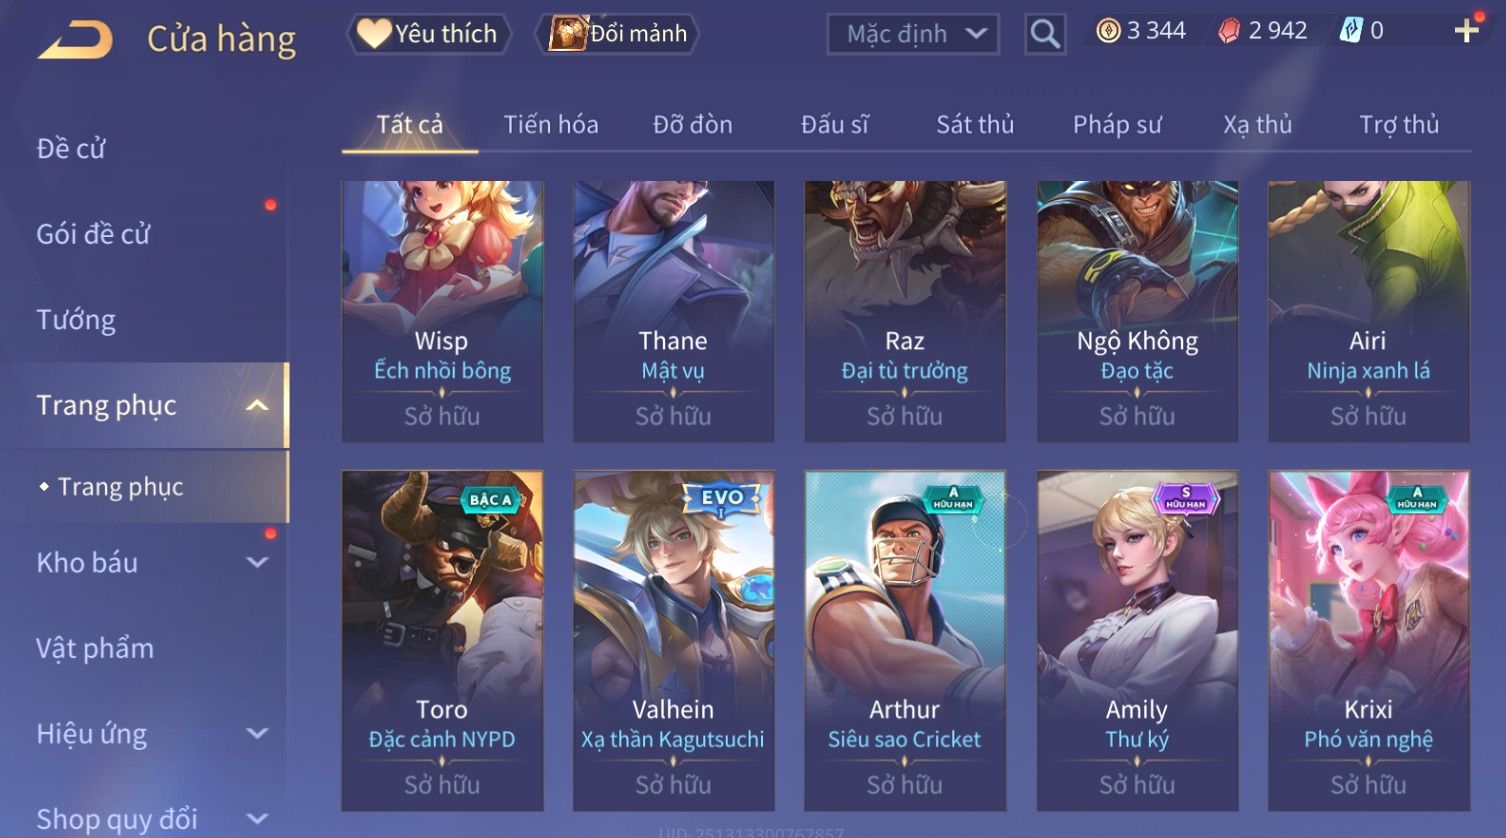Click the golden back arrow icon
This screenshot has width=1506, height=838.
[x=76, y=39]
